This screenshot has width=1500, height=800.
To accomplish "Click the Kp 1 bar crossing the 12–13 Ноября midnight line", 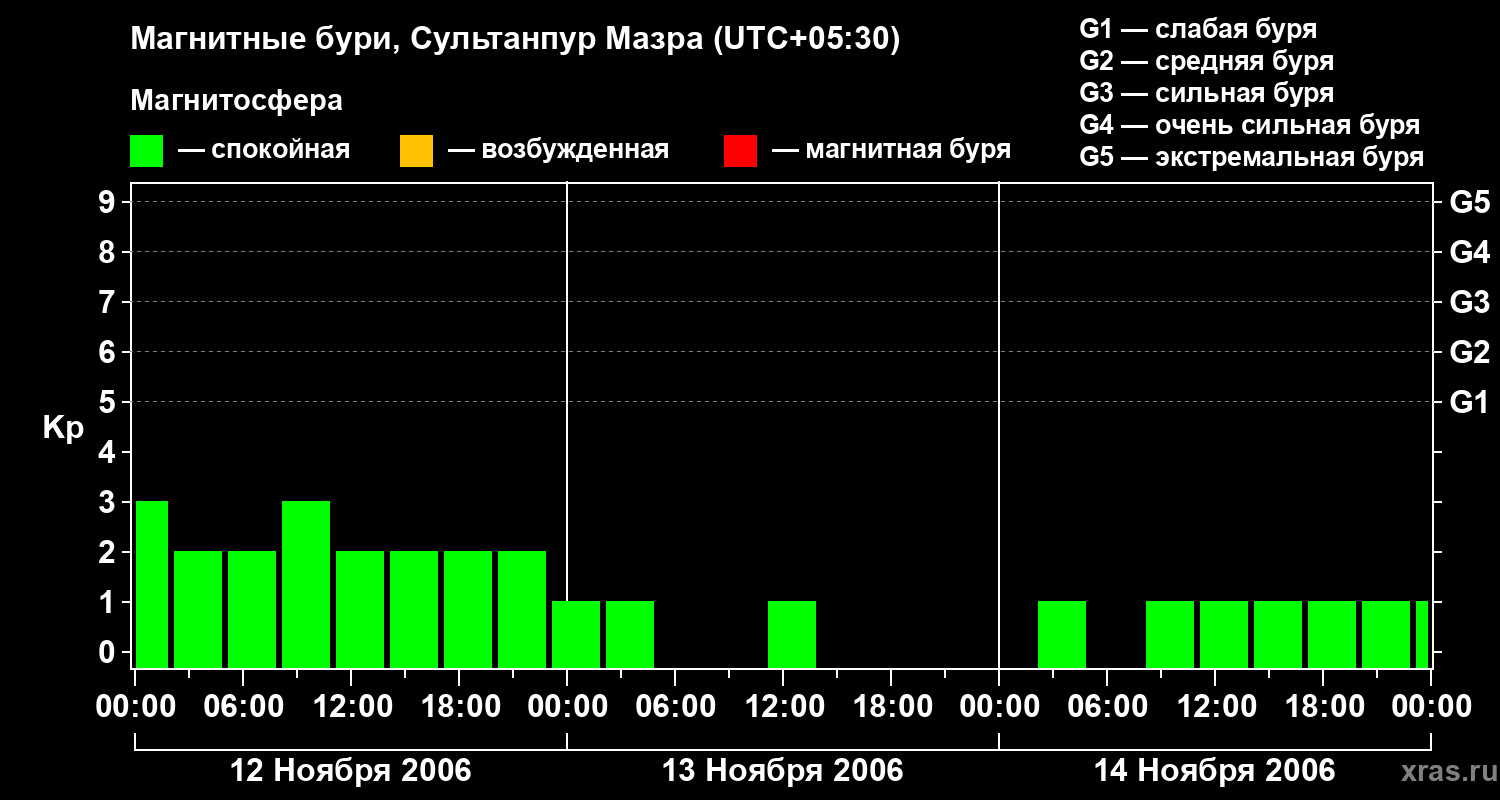I will point(576,634).
